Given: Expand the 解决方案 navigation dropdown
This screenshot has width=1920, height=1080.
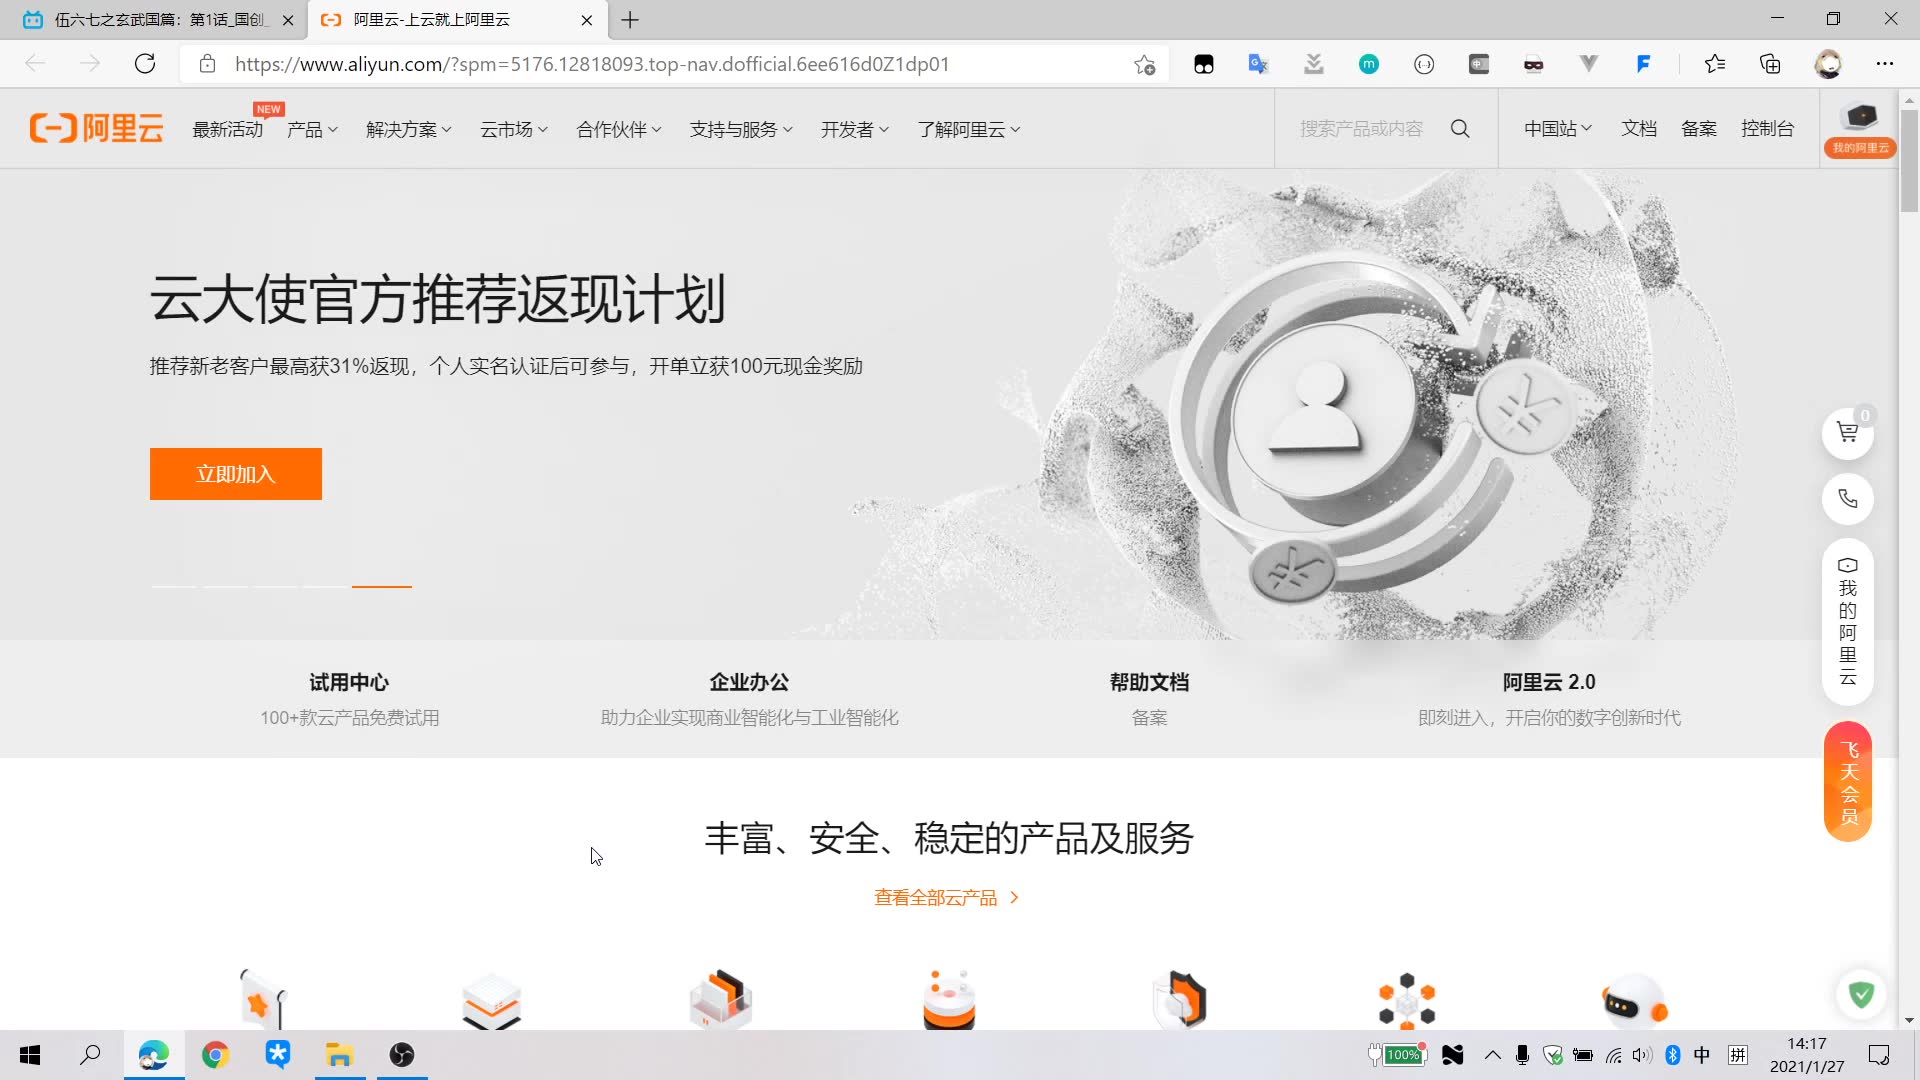Looking at the screenshot, I should coord(409,130).
